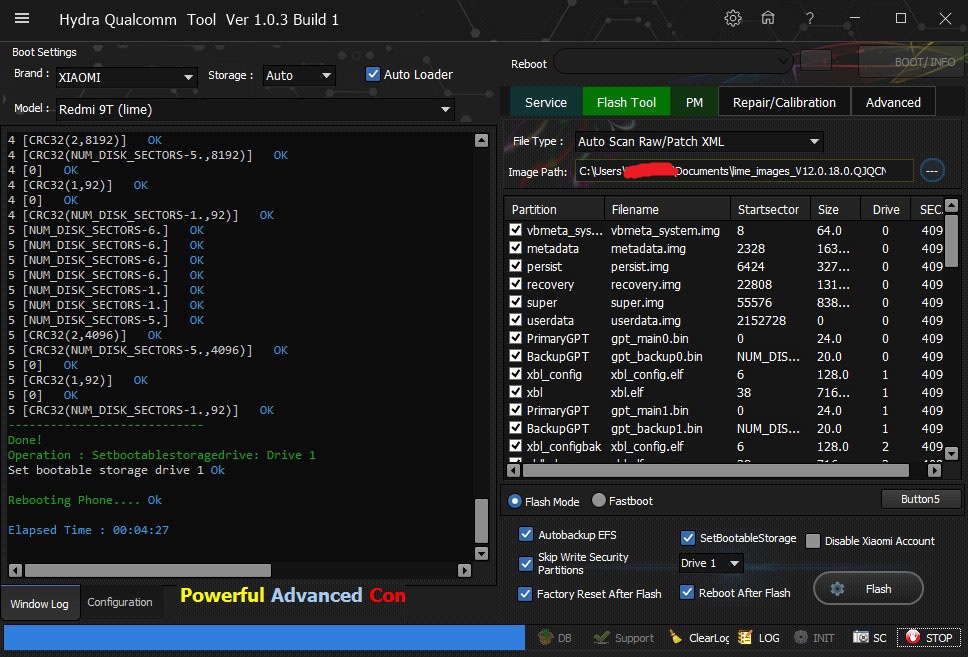Click the red STOP icon
968x657 pixels.
click(913, 637)
